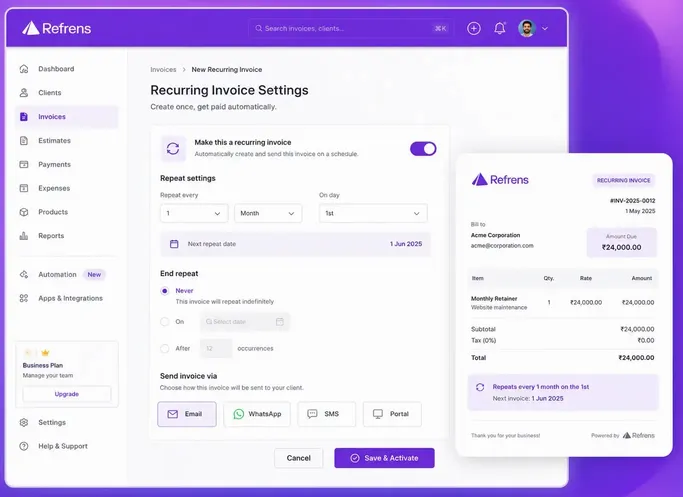Click the crown icon on Business Plan
This screenshot has height=497, width=683.
45,353
